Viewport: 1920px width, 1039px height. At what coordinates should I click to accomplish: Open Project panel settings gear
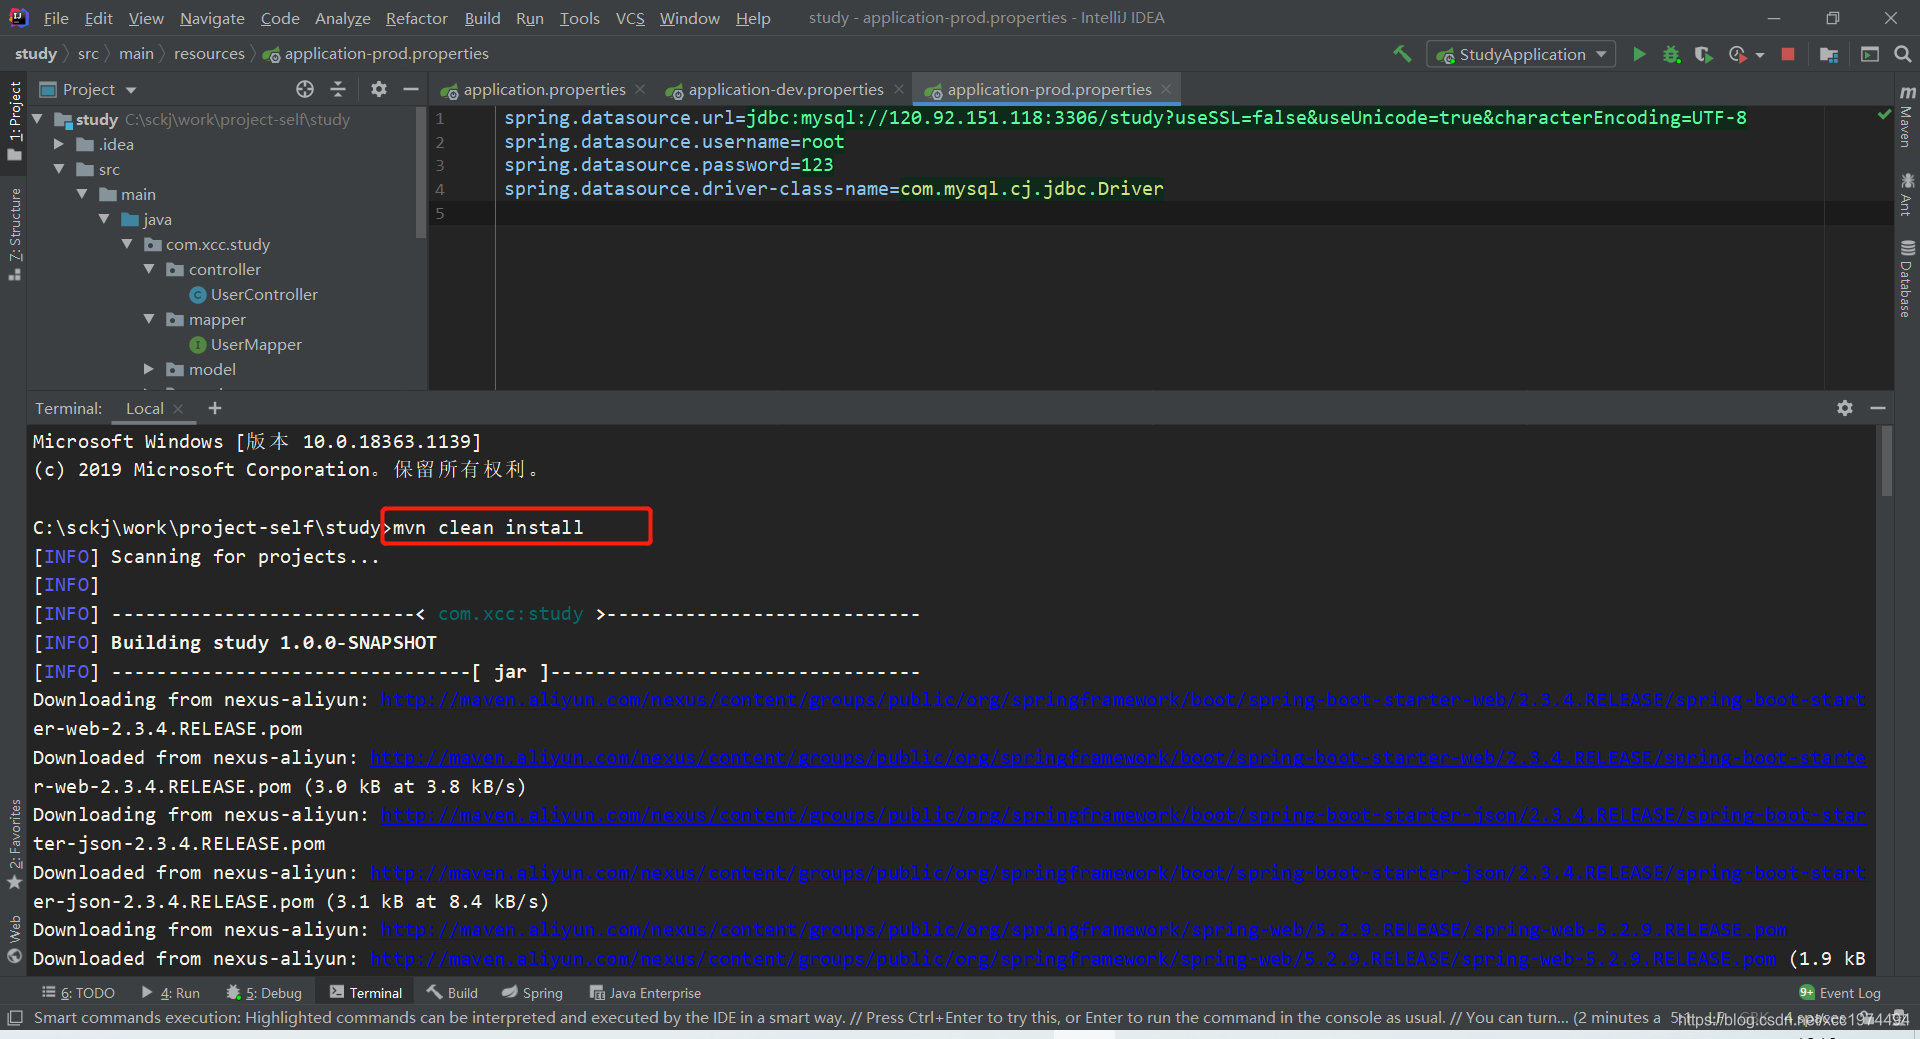click(x=378, y=89)
